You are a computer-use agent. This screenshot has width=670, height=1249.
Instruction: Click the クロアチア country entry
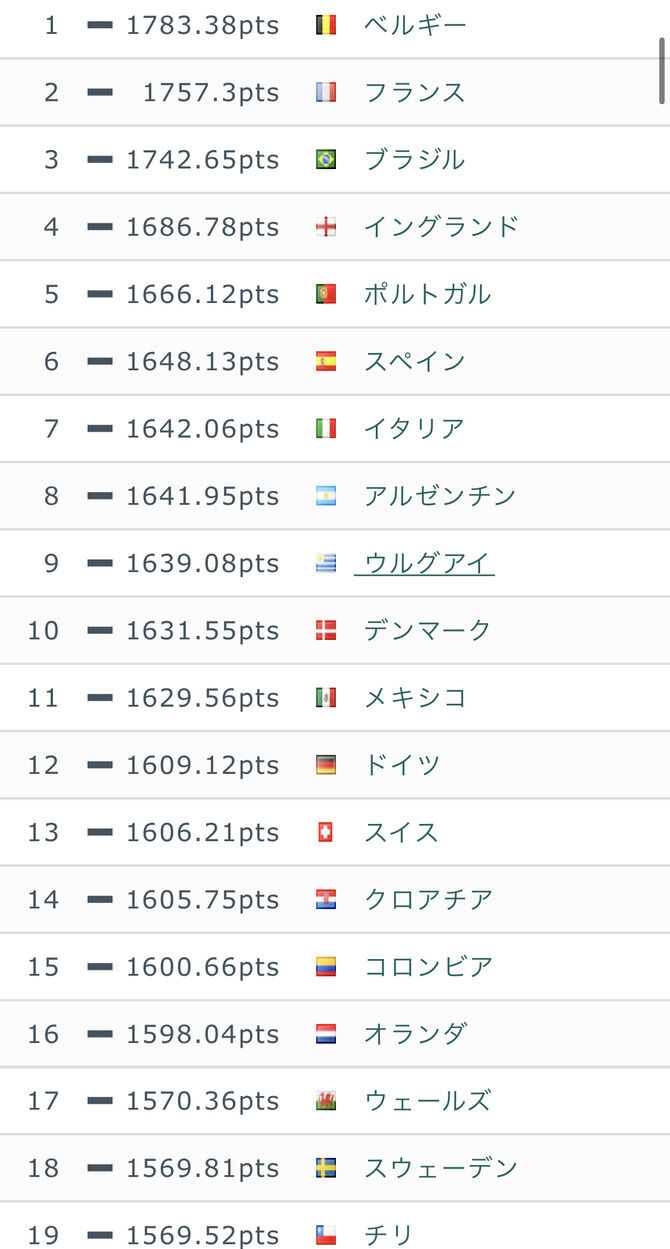point(427,899)
